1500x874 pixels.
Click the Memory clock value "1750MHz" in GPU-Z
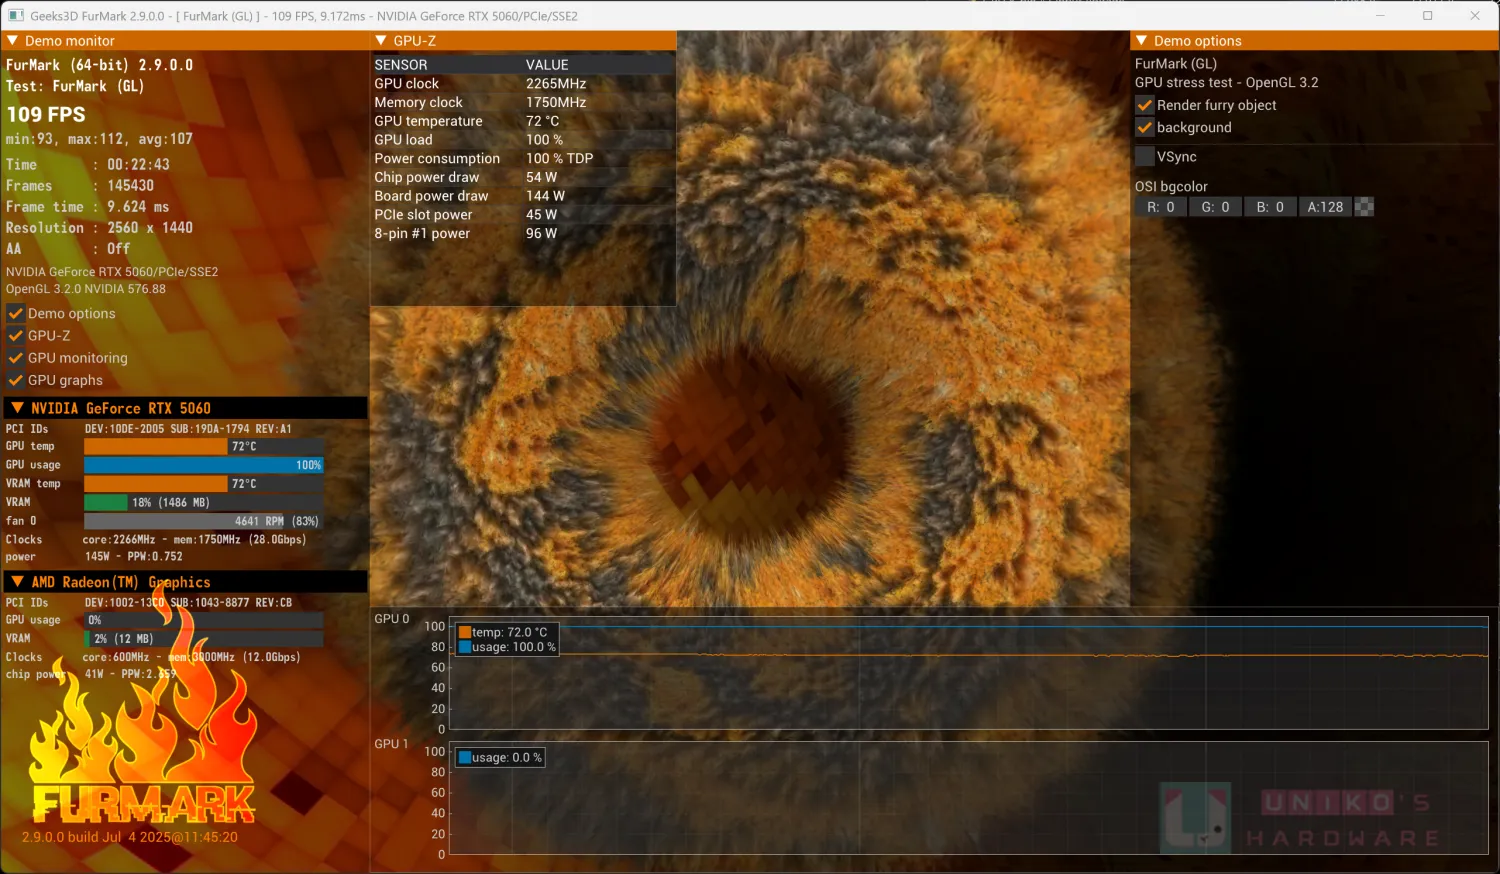(556, 102)
